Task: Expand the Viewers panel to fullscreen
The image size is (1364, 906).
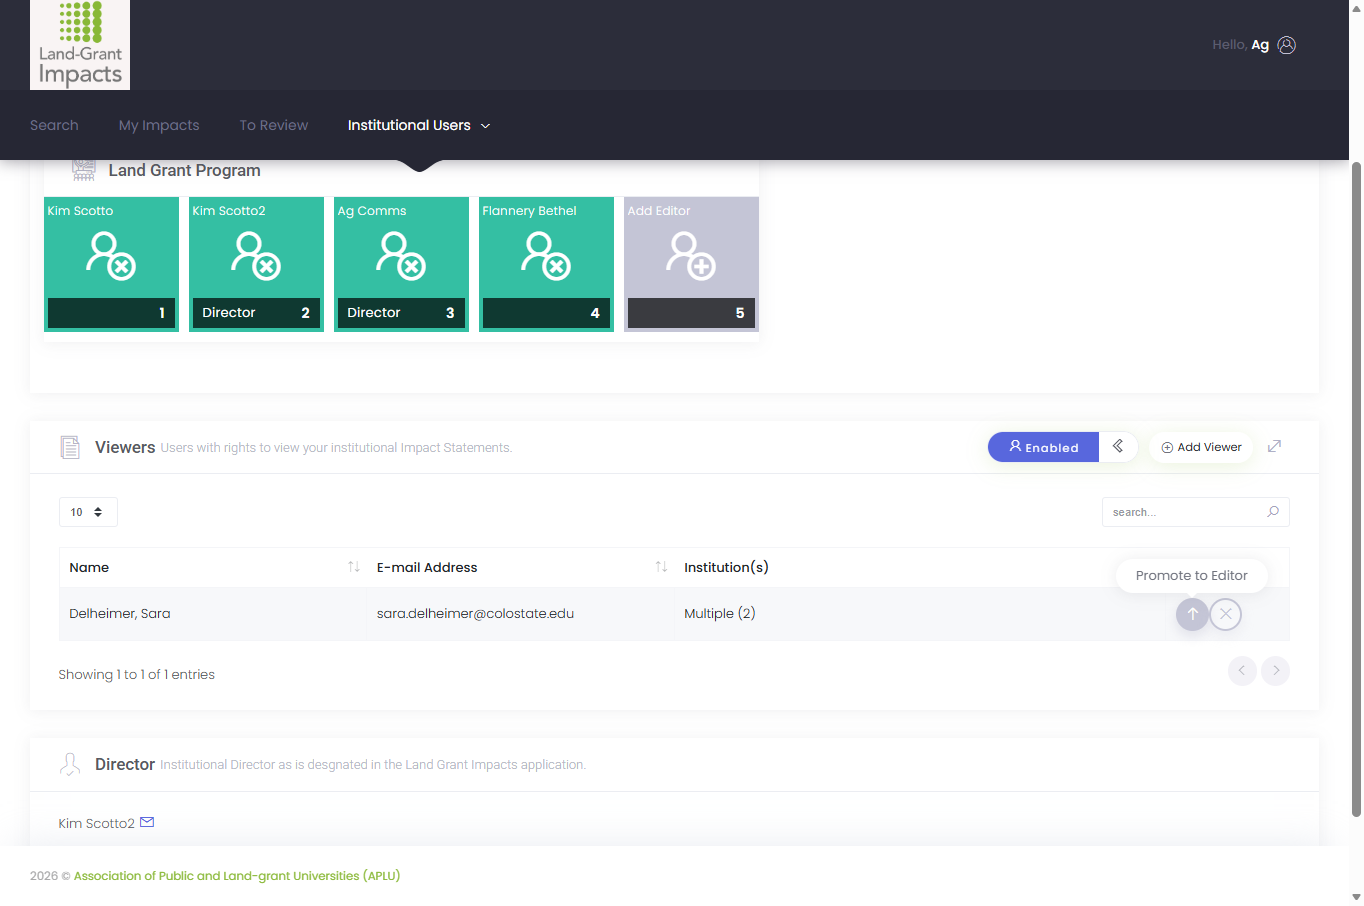Action: (1274, 446)
